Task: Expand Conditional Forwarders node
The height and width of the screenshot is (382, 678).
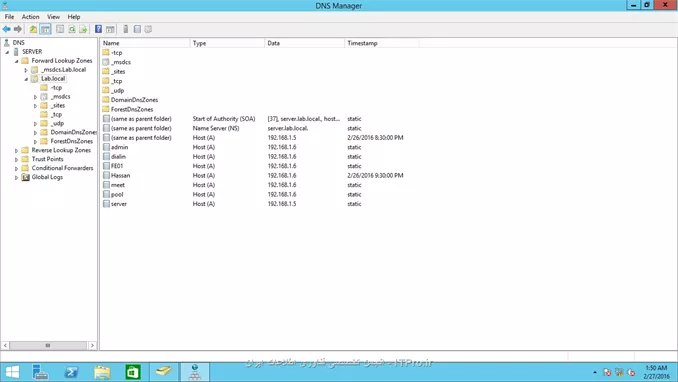Action: [16, 168]
